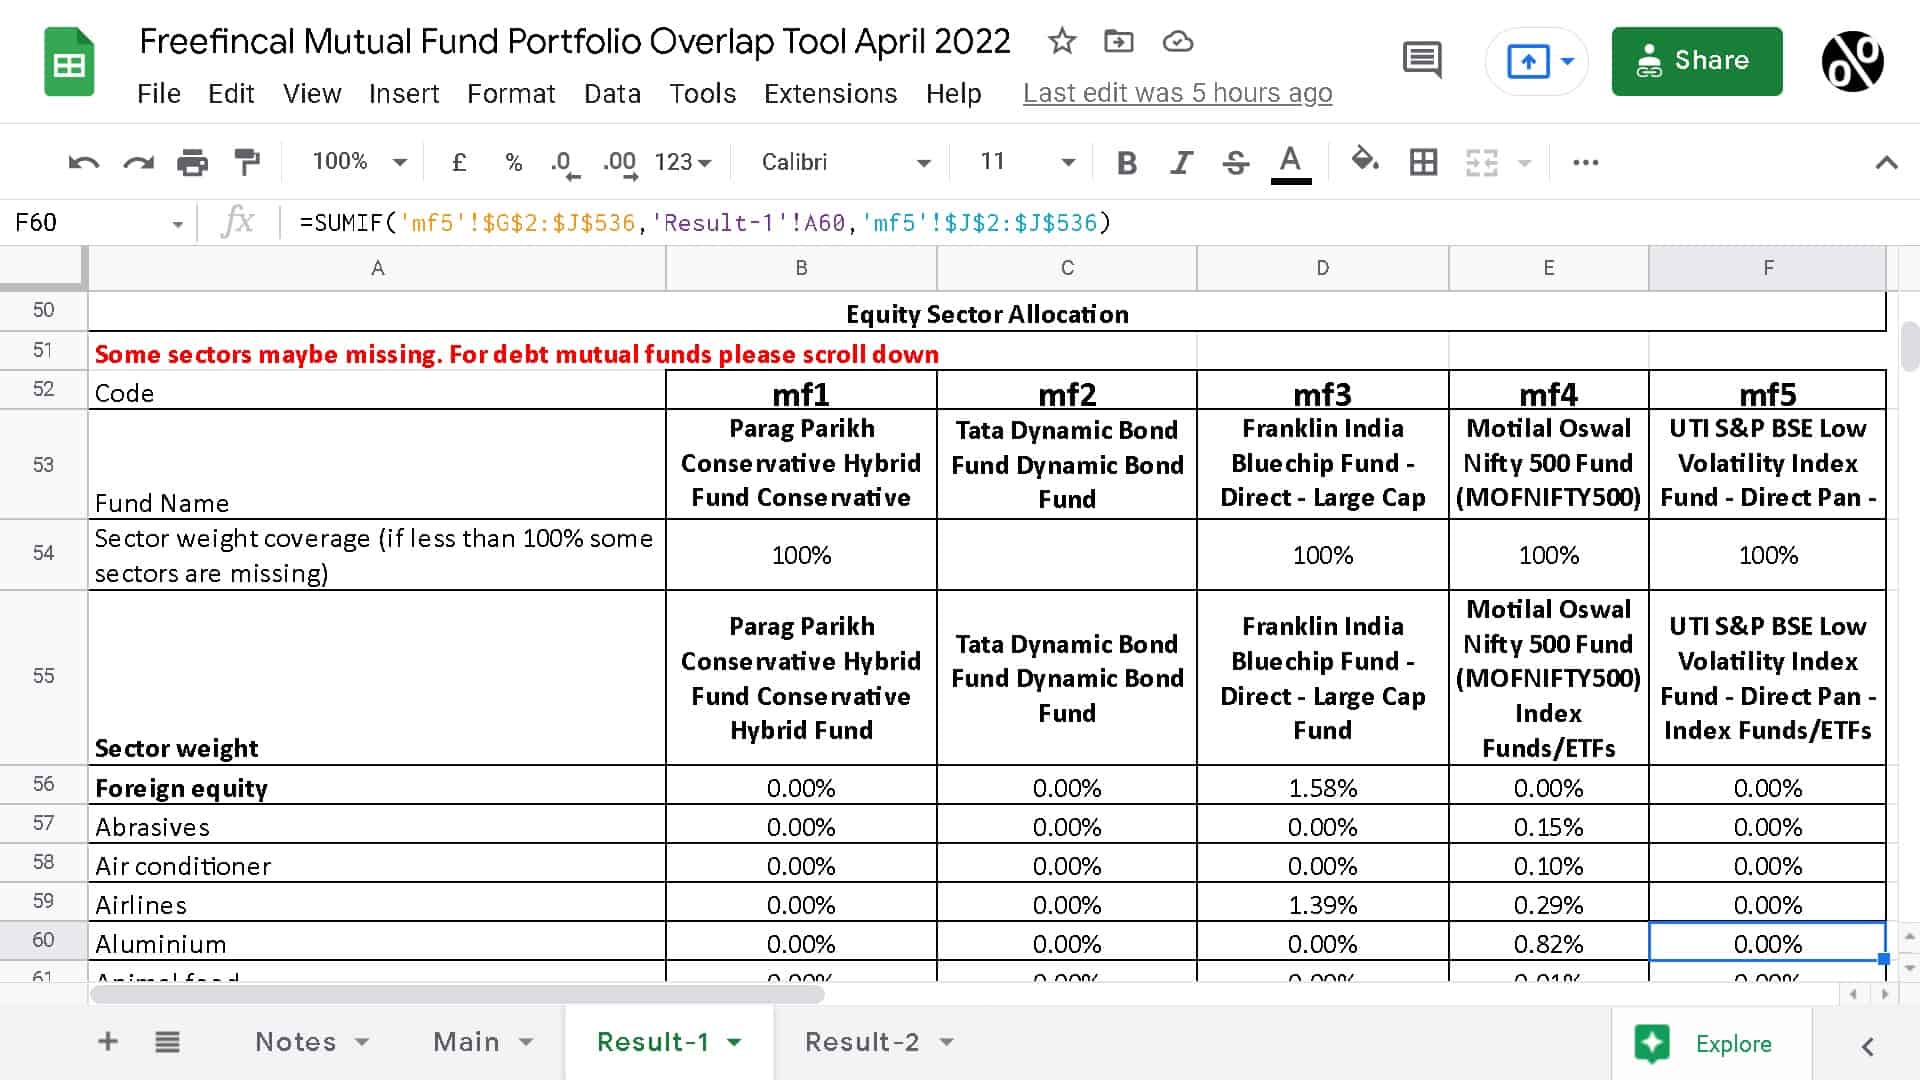Star the spreadsheet

(1061, 41)
